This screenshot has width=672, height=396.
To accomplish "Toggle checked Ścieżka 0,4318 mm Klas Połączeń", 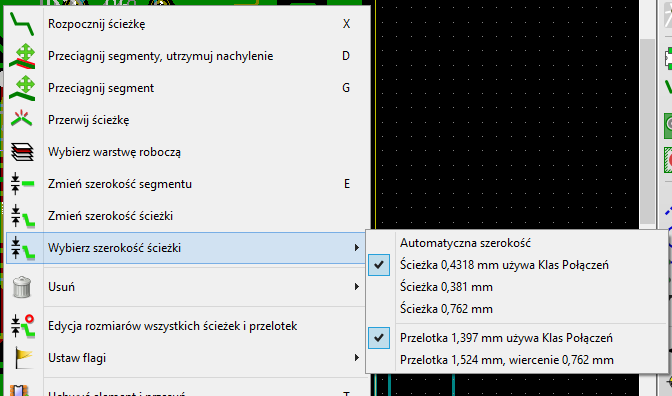I will (504, 265).
